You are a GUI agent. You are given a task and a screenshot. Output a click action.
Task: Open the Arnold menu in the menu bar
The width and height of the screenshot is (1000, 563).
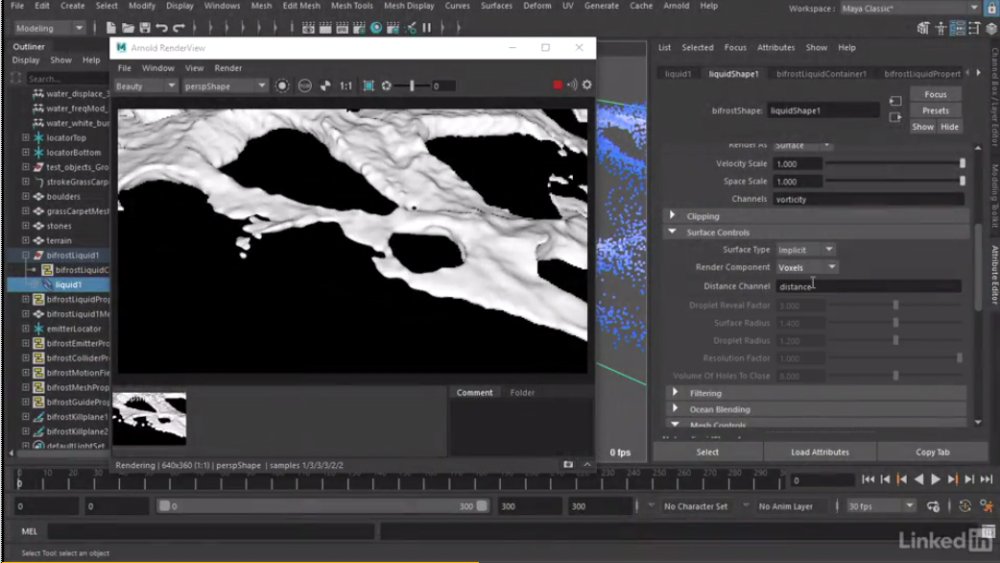[676, 6]
